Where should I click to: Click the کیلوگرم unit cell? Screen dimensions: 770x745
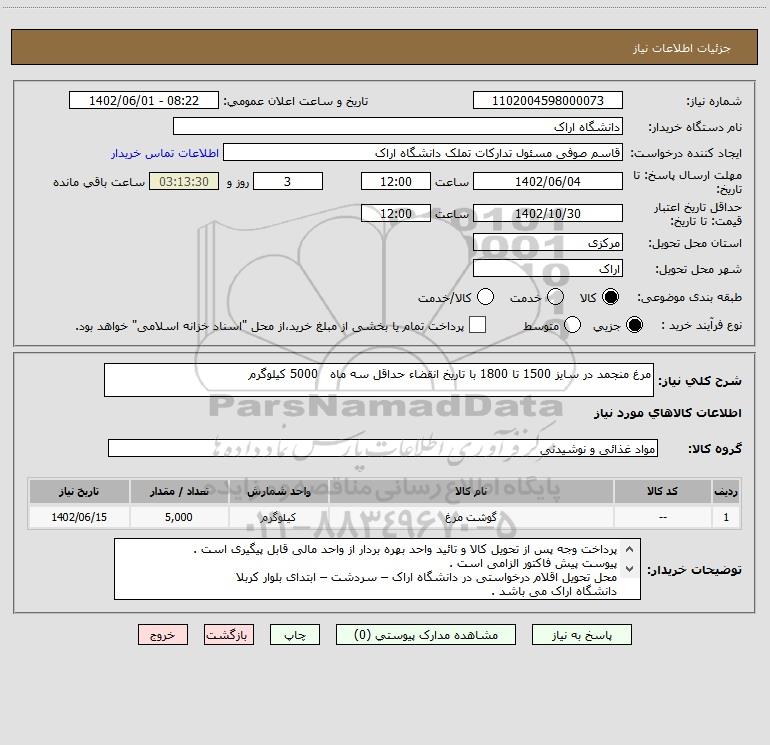click(x=278, y=517)
